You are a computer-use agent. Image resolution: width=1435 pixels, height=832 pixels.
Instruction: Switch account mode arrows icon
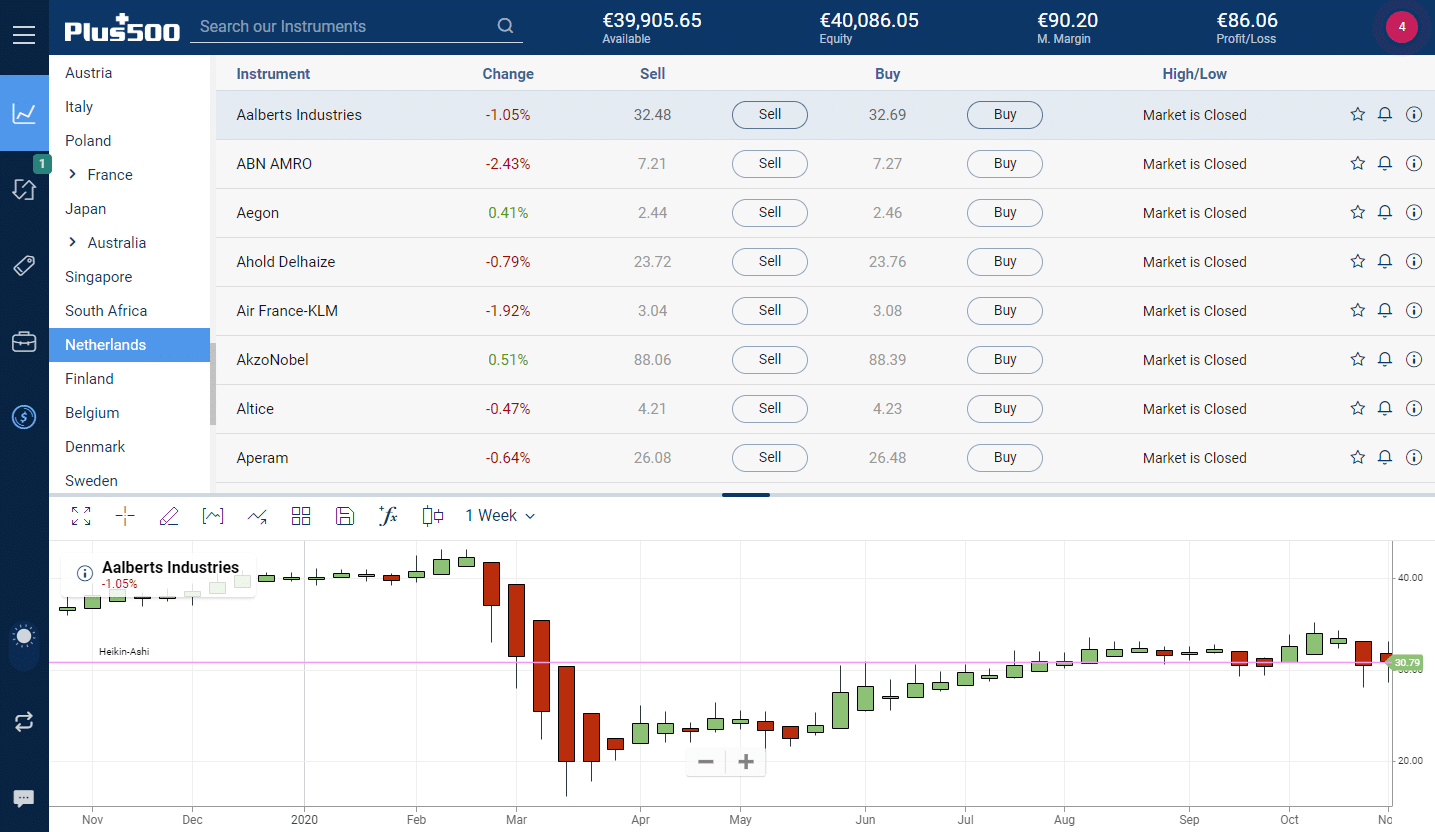point(24,721)
